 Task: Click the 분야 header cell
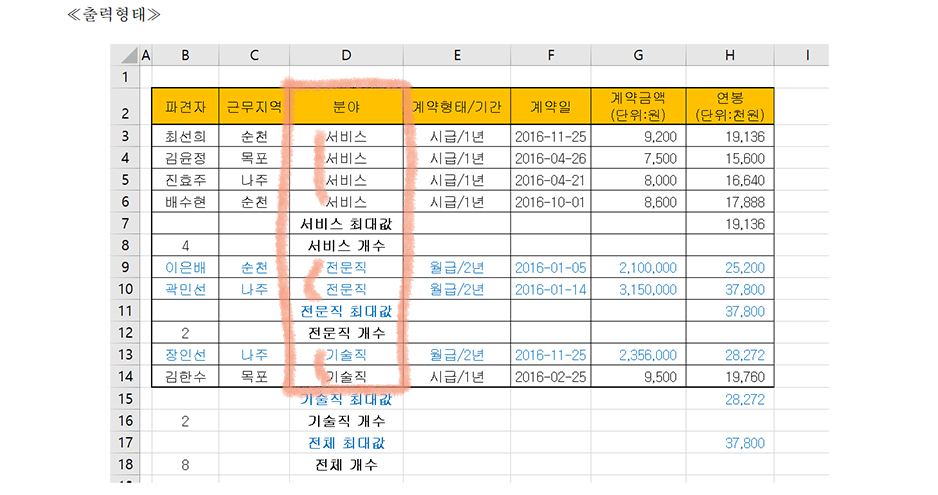point(346,107)
